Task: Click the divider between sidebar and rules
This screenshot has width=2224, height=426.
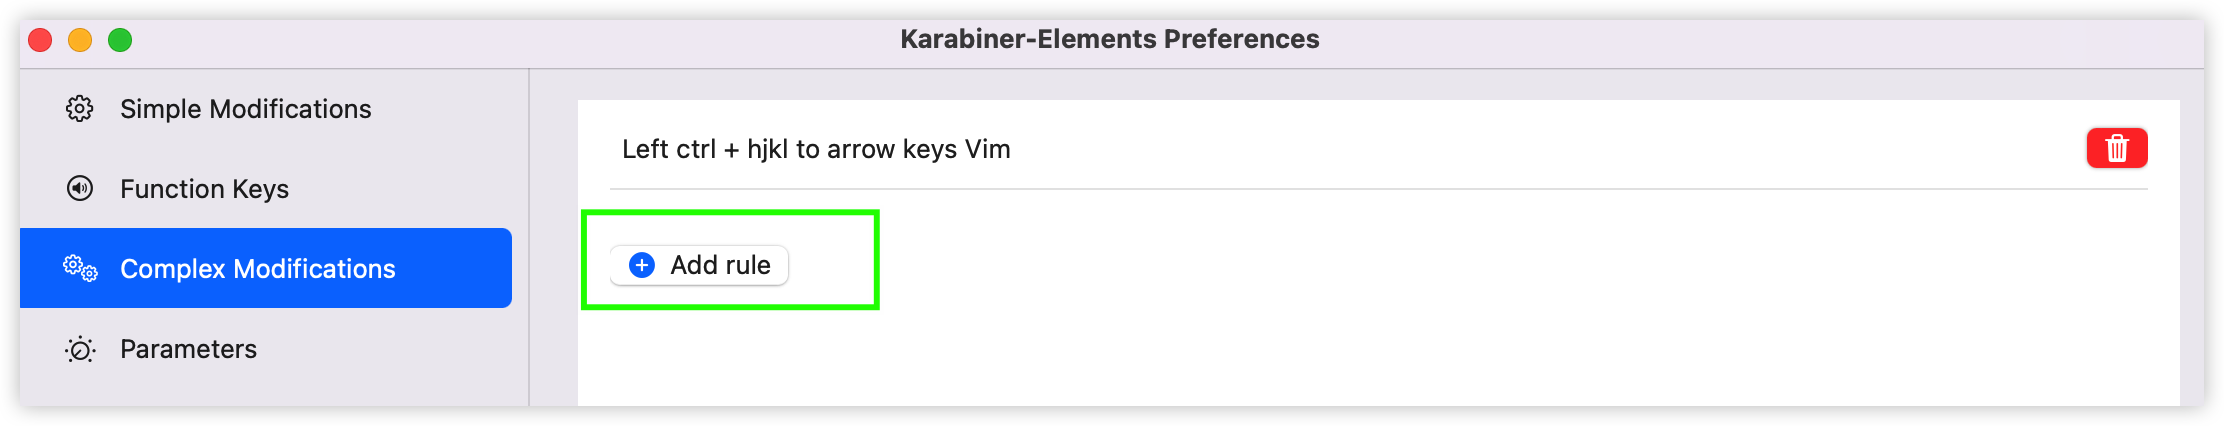Action: point(529,240)
